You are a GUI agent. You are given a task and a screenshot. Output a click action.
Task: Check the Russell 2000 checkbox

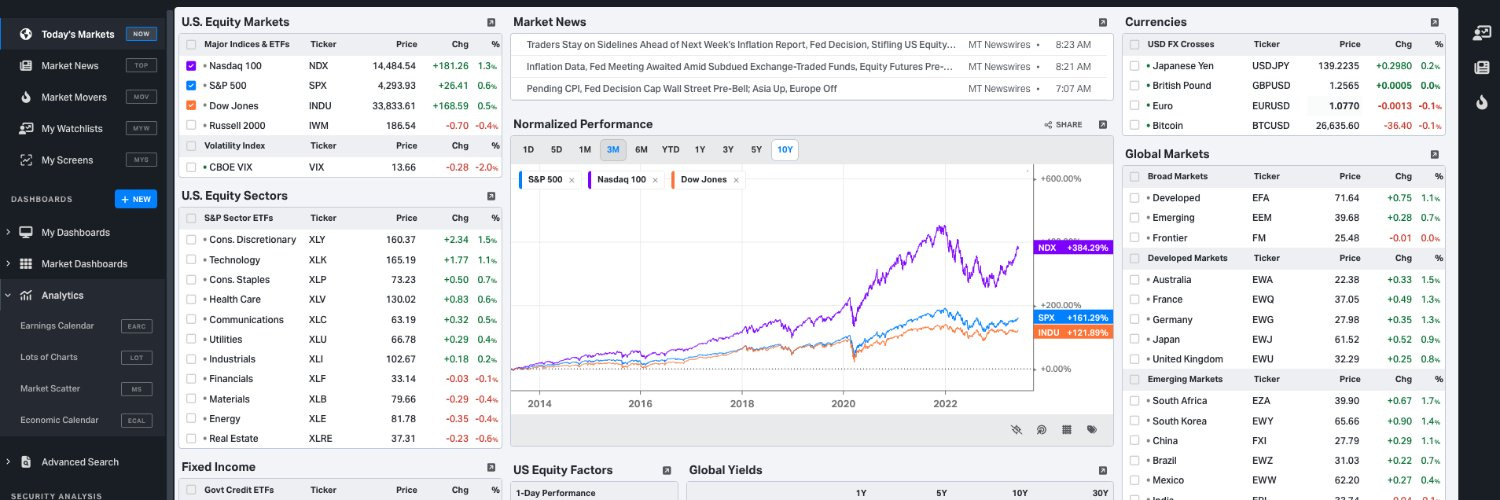coord(191,125)
